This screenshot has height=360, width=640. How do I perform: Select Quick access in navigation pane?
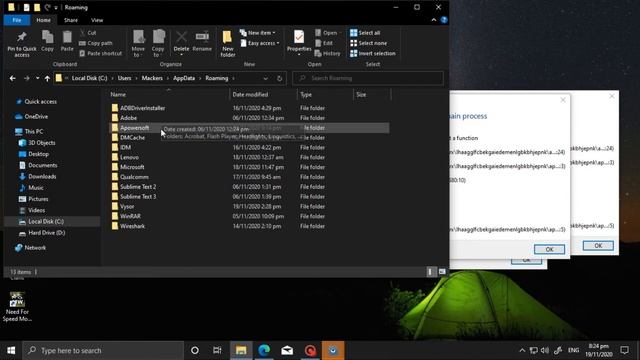click(x=40, y=102)
